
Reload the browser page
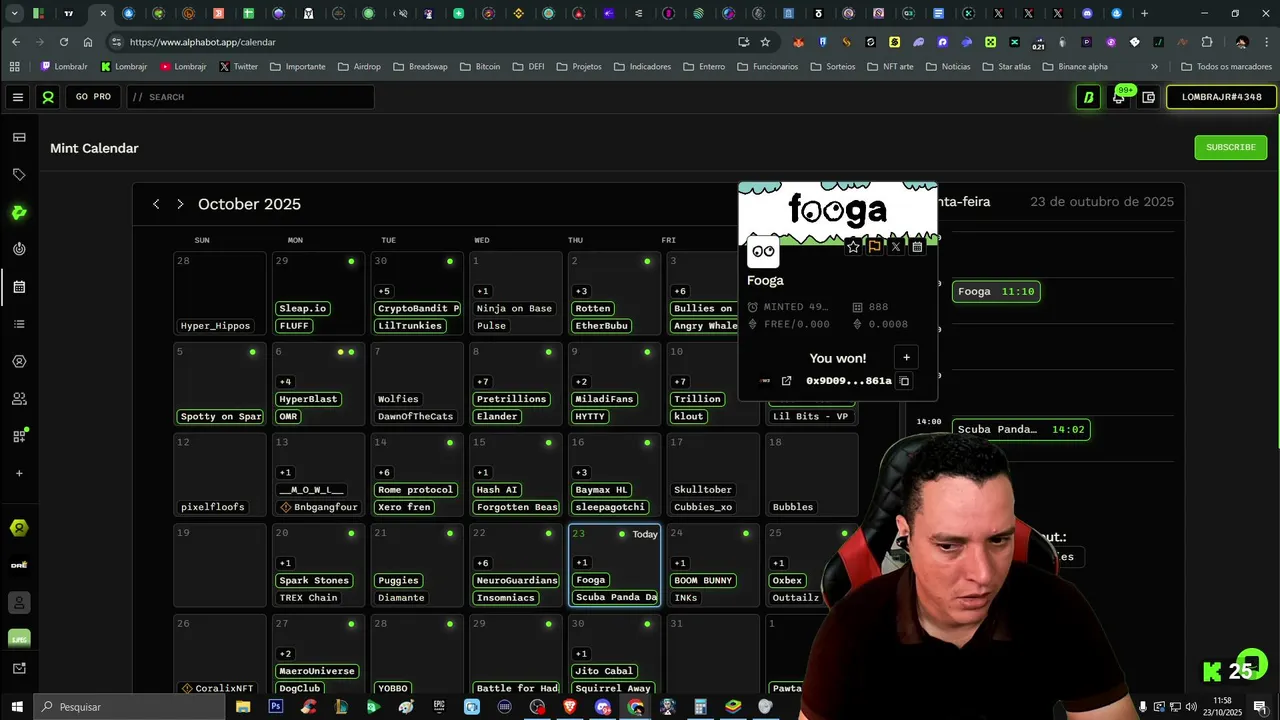64,42
